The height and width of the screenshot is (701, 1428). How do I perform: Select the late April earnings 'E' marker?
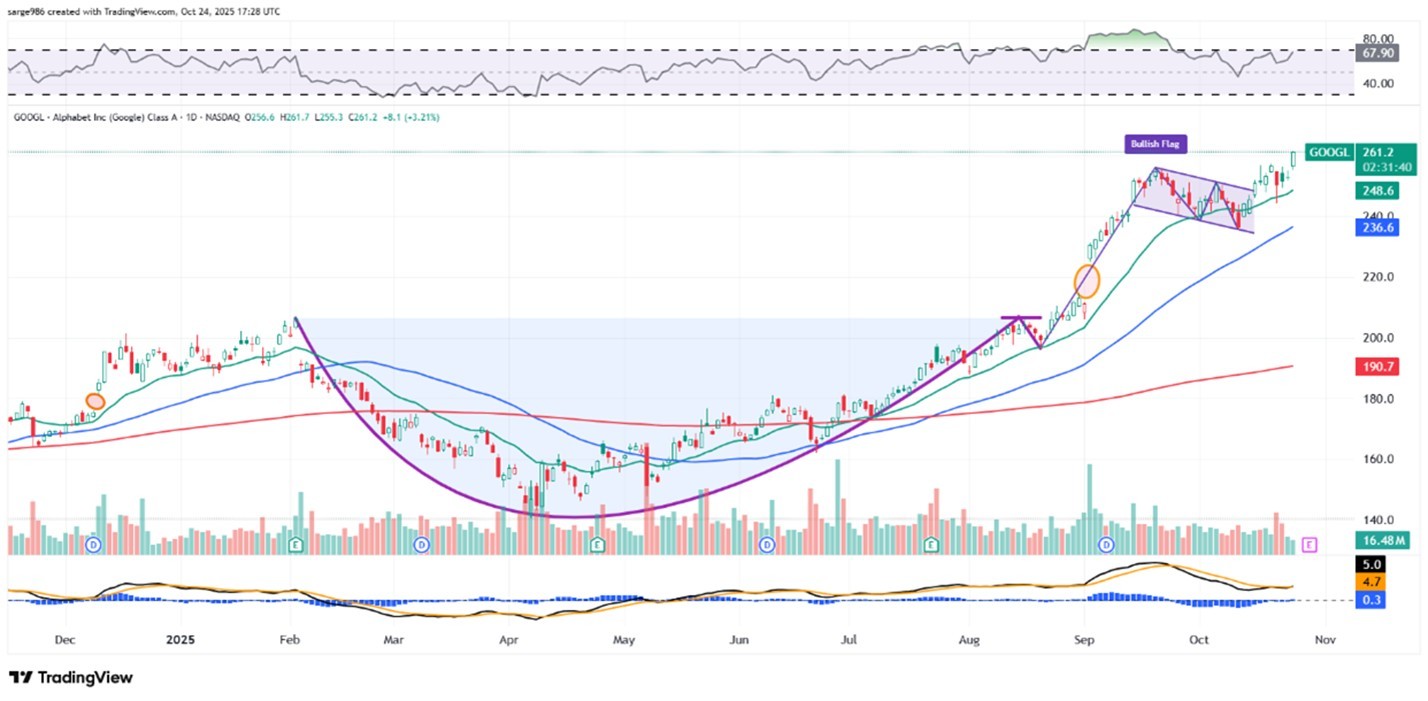597,545
